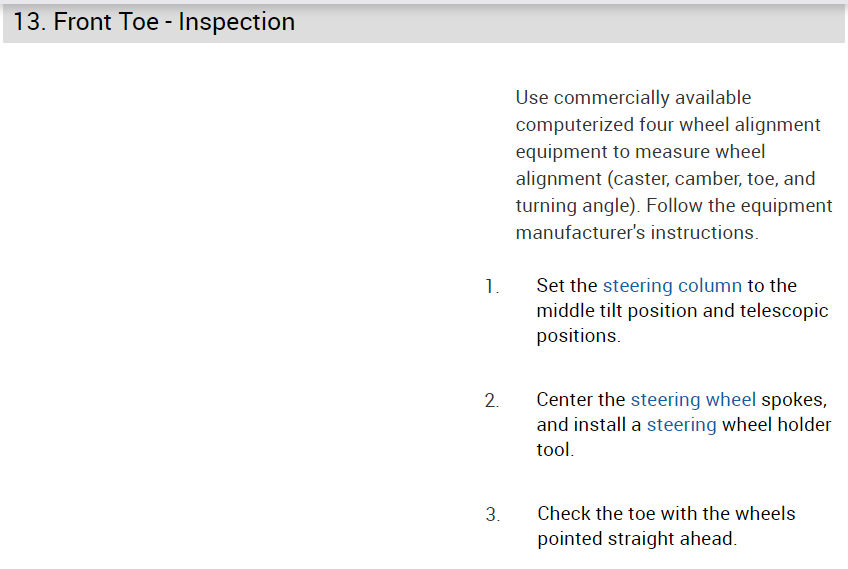The height and width of the screenshot is (569, 848).
Task: Open the "steering column" link
Action: [672, 286]
